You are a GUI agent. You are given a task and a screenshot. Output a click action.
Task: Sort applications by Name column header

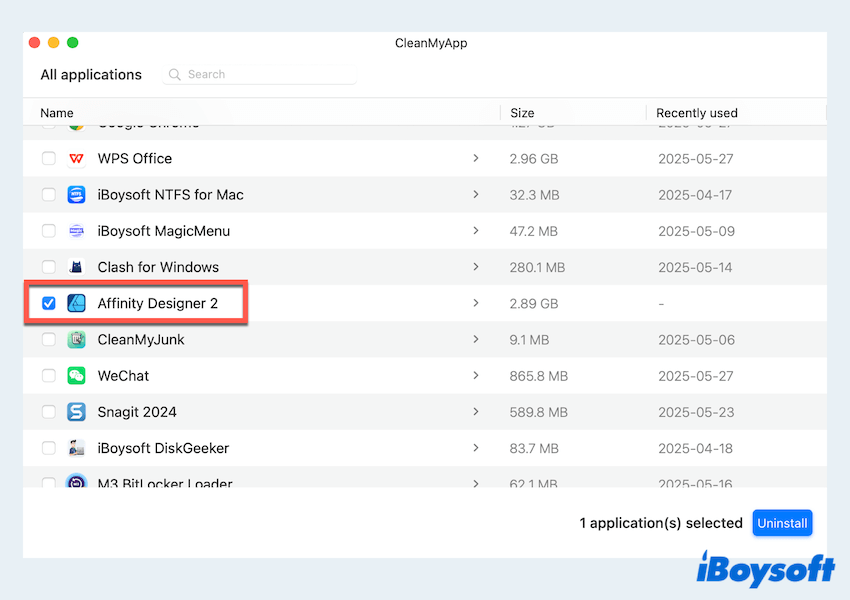57,113
